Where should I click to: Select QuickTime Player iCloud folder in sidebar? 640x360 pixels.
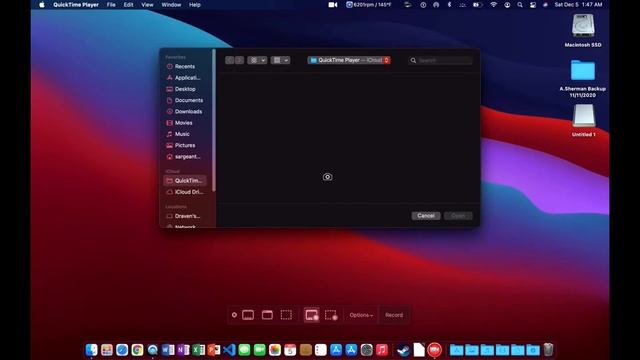(x=185, y=180)
